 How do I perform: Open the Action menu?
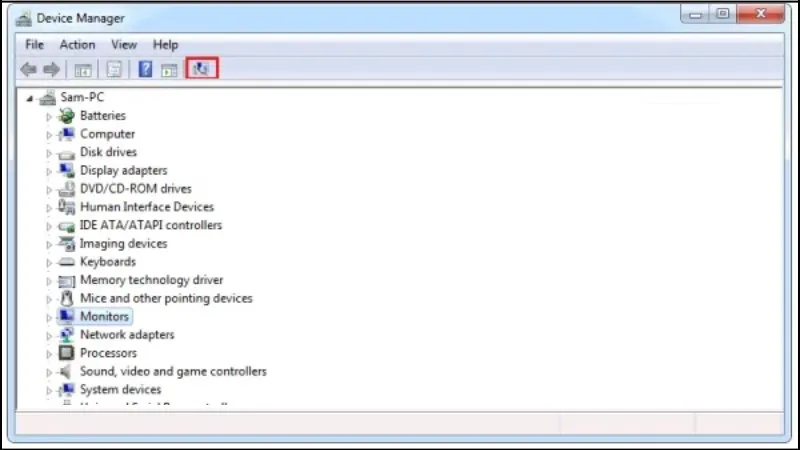click(x=77, y=45)
